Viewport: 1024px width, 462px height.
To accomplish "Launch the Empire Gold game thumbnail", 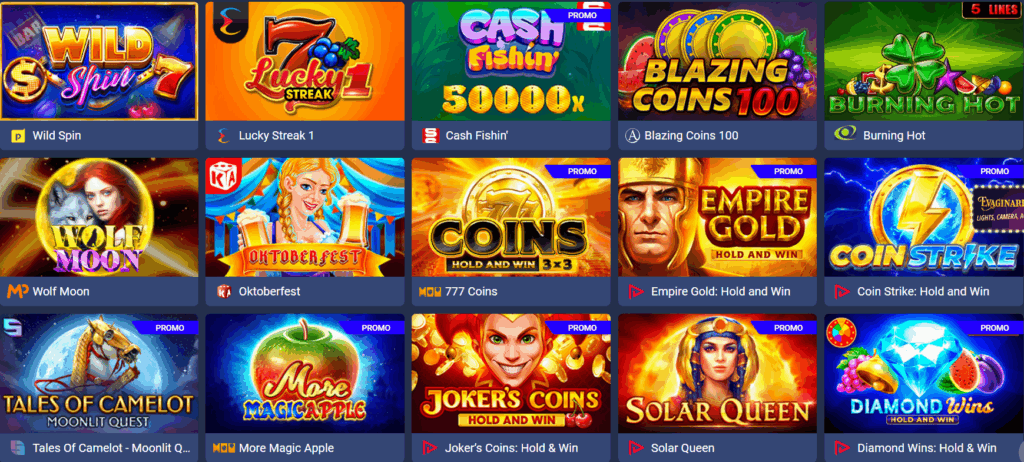I will 717,218.
